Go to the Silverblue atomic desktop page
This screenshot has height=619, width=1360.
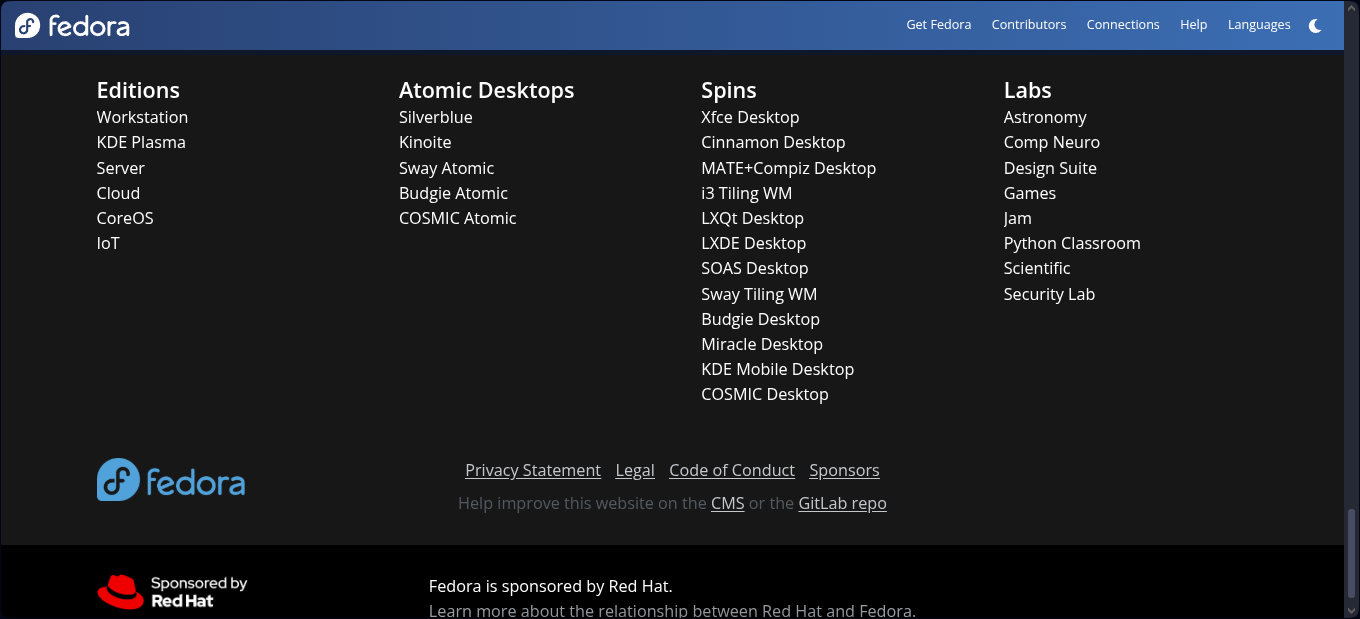tap(435, 117)
